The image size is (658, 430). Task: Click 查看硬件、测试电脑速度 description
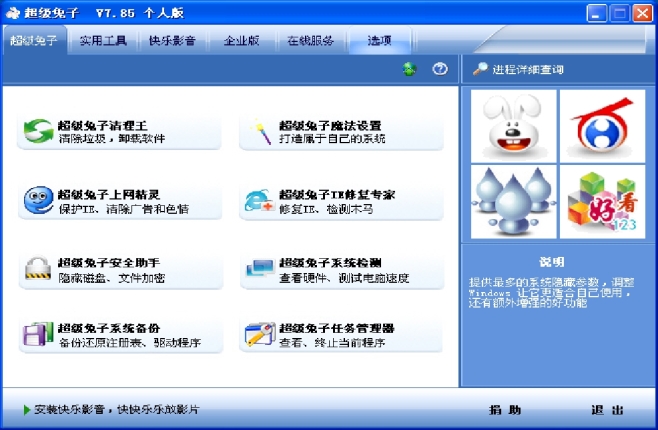[344, 278]
